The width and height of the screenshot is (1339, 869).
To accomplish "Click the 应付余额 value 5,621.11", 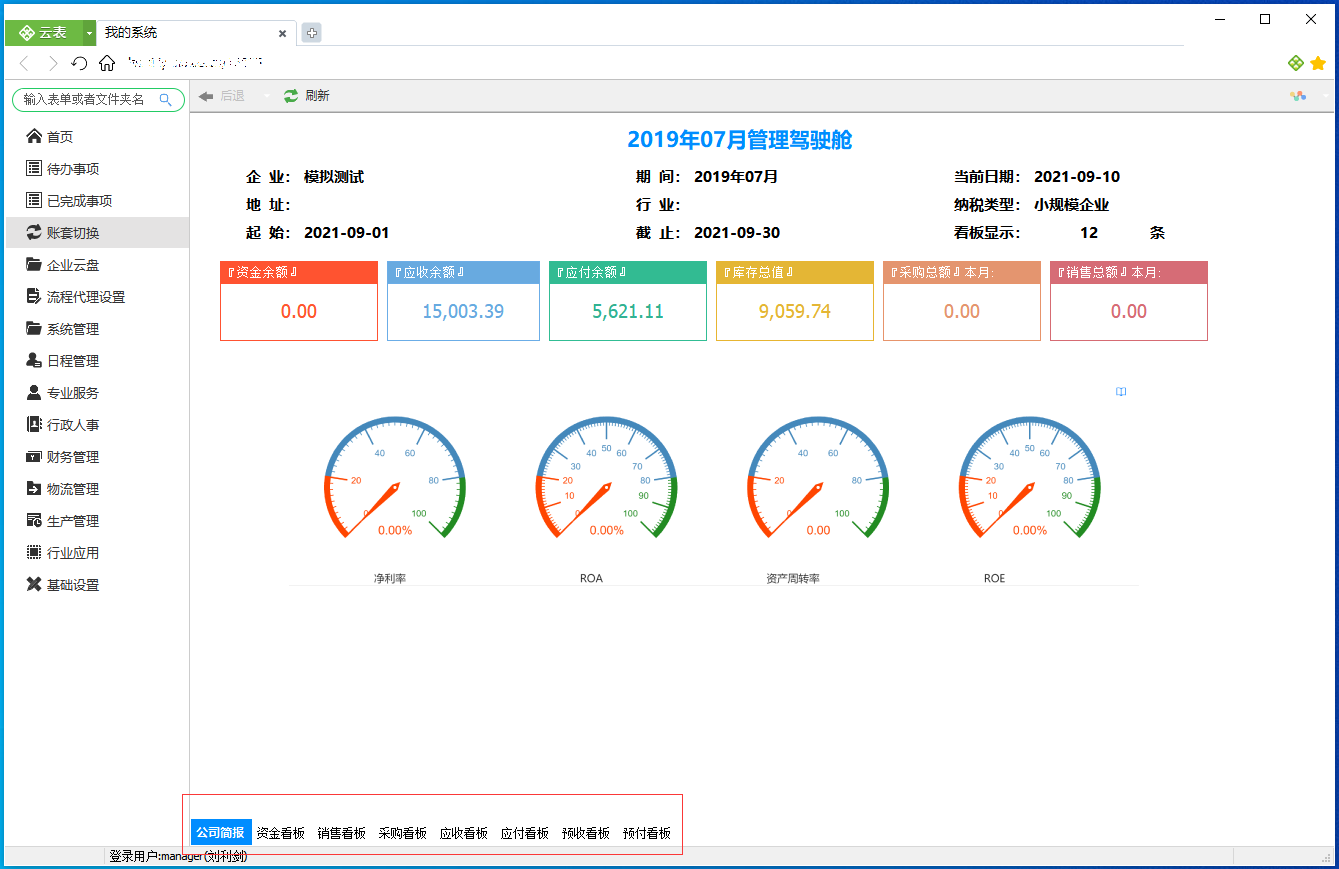I will pos(628,312).
